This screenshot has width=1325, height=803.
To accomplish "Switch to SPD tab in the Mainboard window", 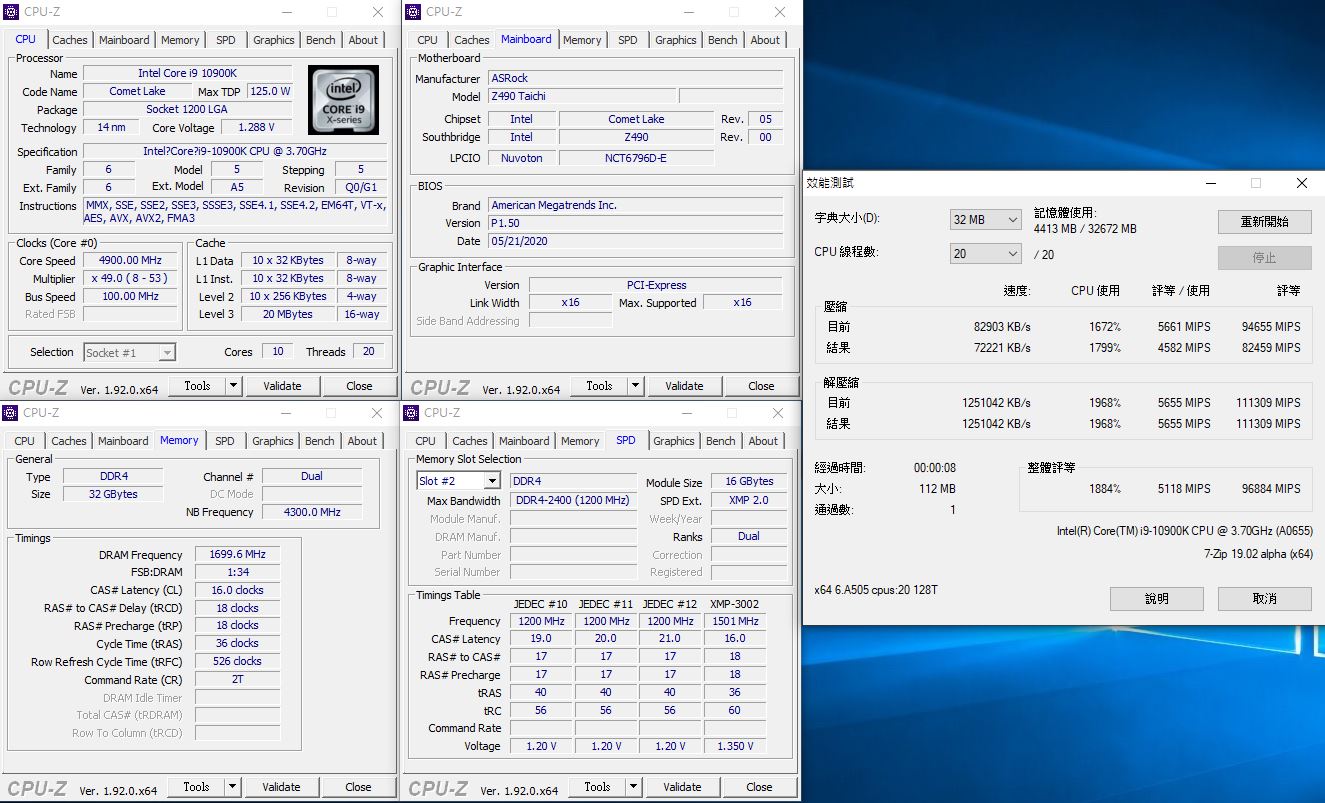I will tap(628, 40).
